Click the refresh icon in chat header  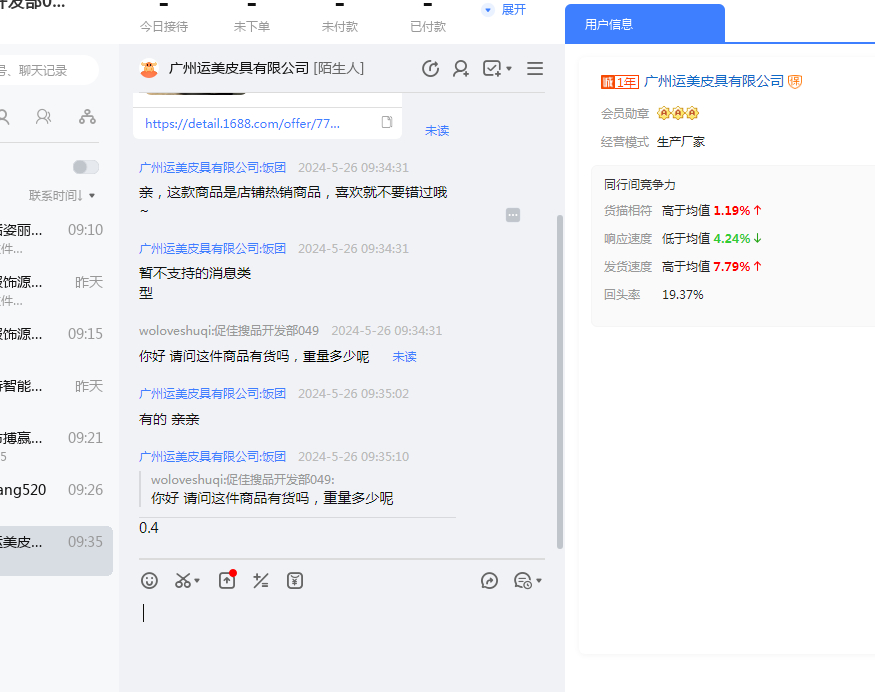click(x=431, y=68)
